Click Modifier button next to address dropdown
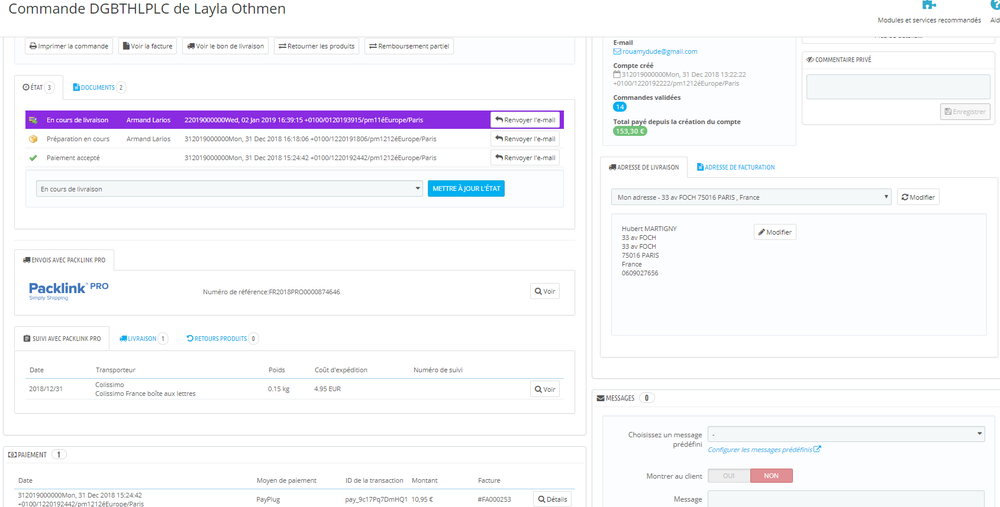 click(x=918, y=197)
